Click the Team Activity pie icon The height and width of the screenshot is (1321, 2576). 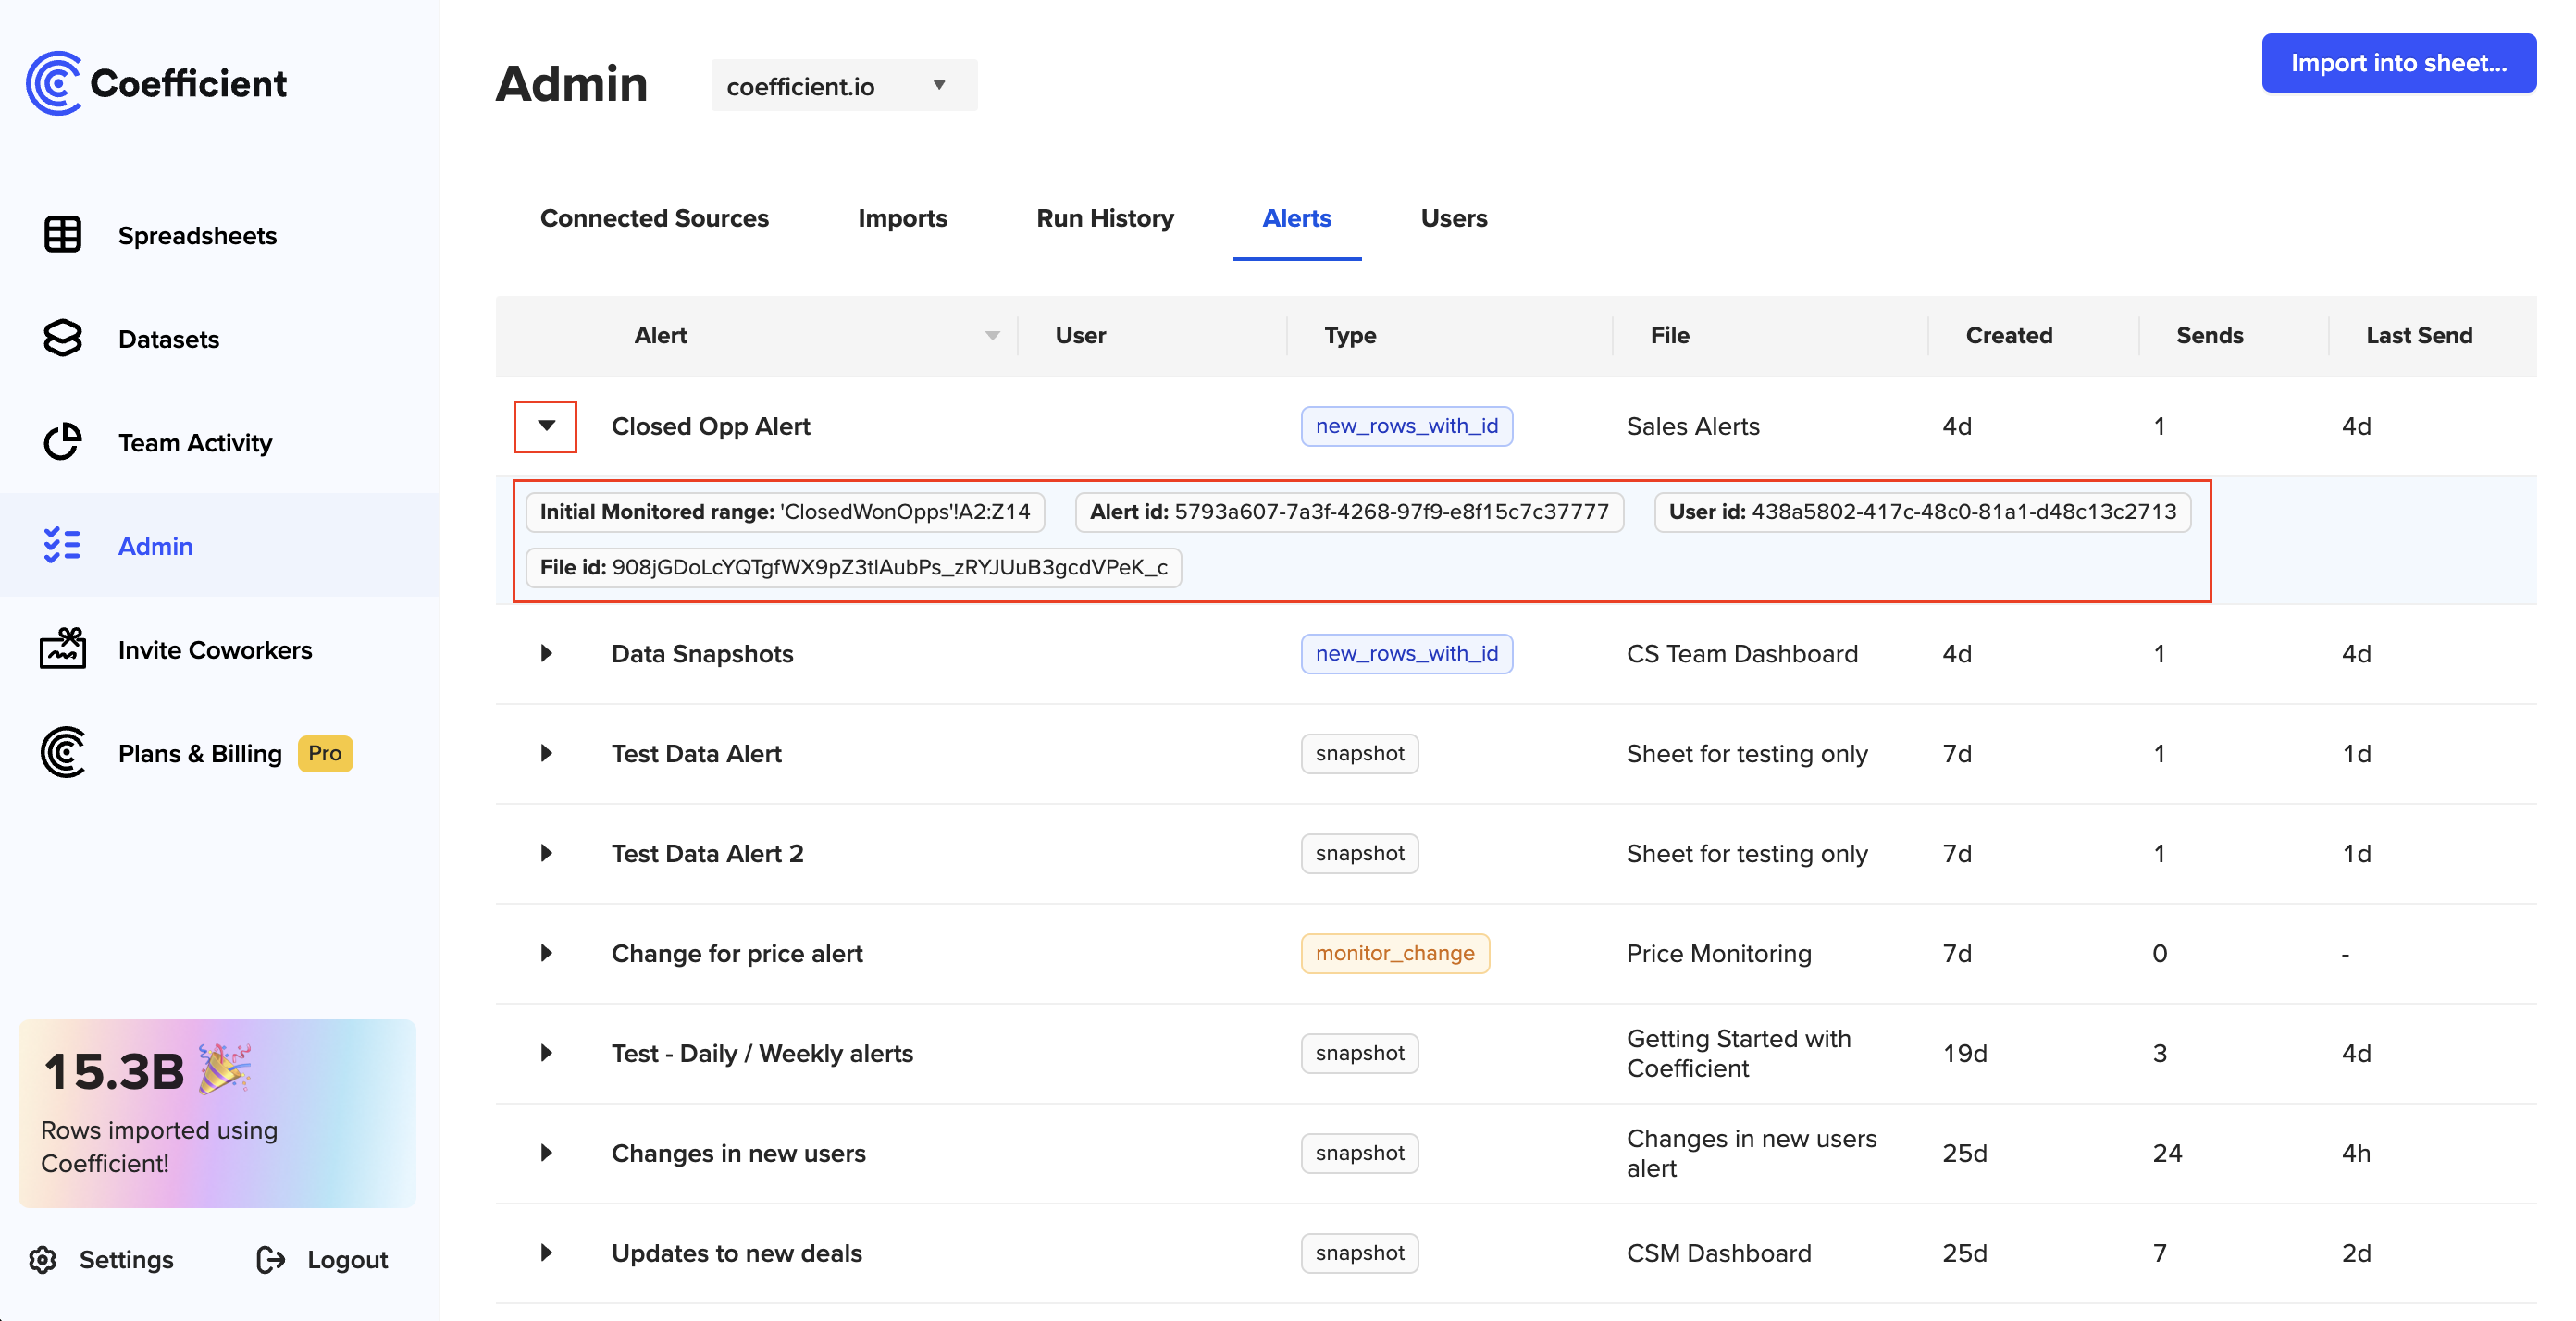(x=62, y=442)
